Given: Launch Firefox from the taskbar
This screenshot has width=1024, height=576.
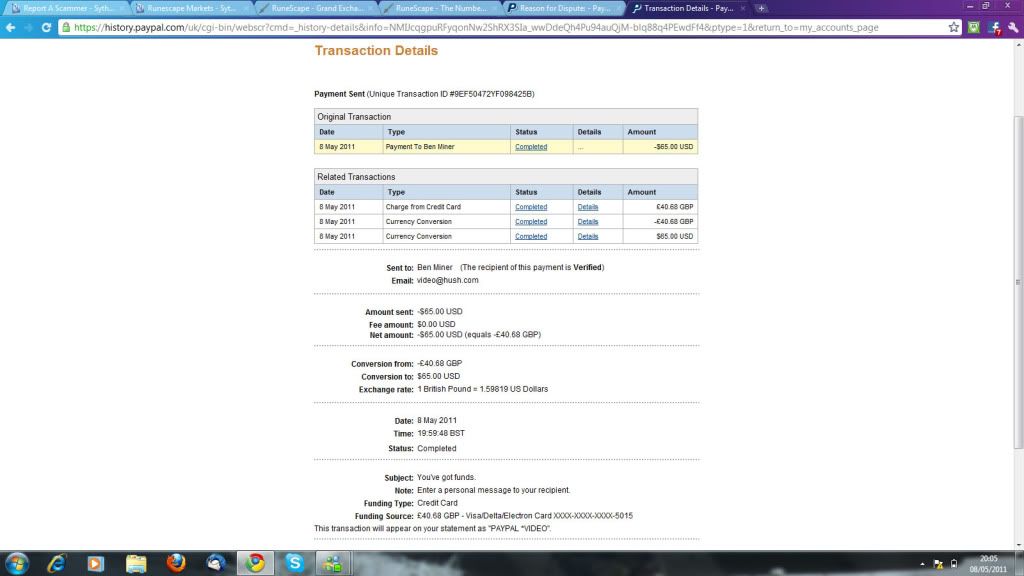Looking at the screenshot, I should 176,563.
